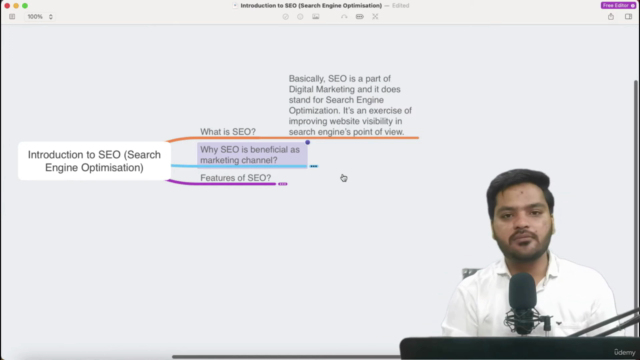Open the 100% zoom level dropdown

[x=40, y=17]
